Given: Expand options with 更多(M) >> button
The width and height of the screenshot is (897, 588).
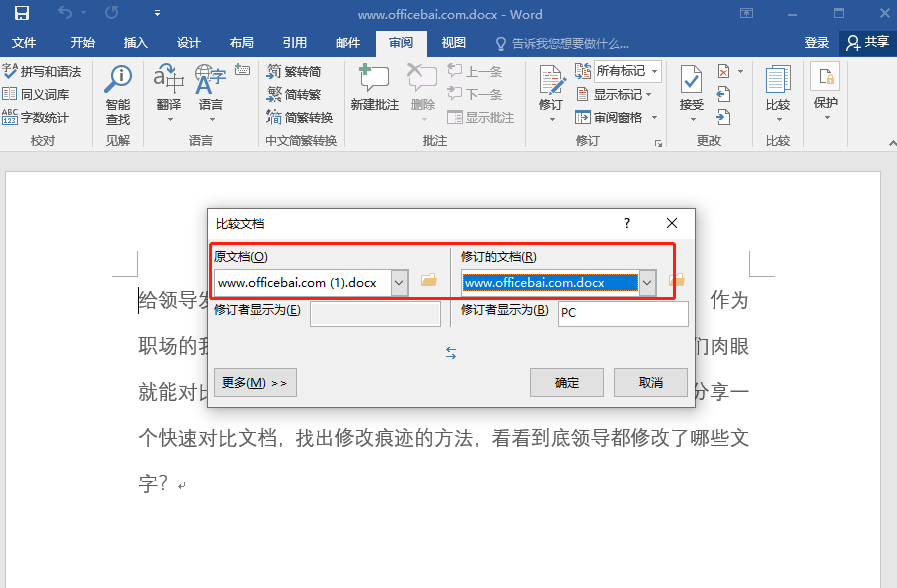Looking at the screenshot, I should pyautogui.click(x=255, y=383).
